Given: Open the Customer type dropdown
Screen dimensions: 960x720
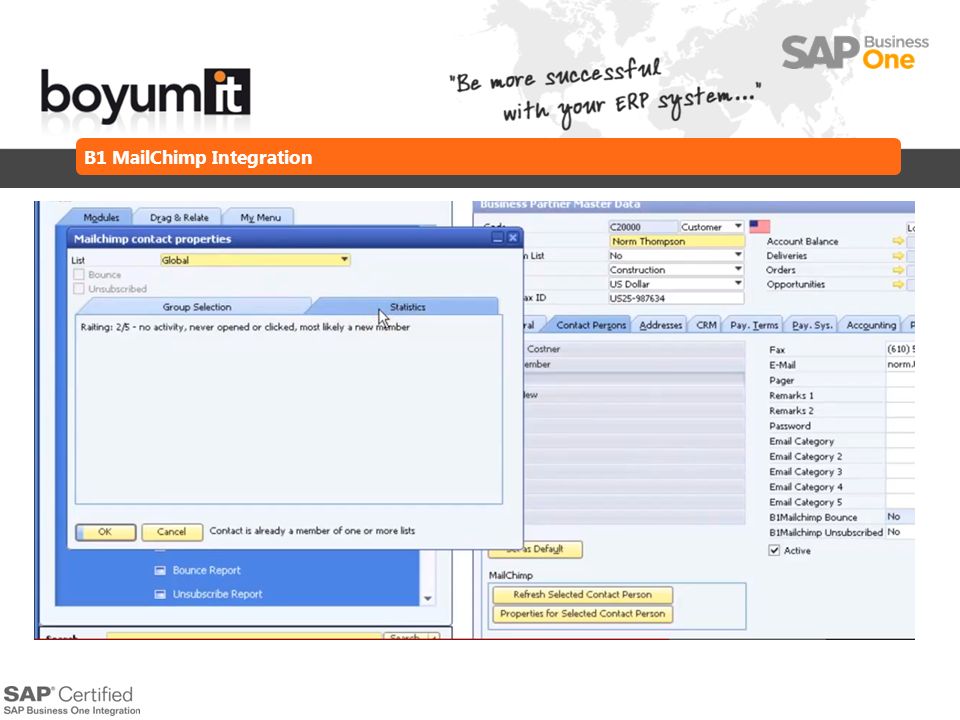Looking at the screenshot, I should coord(738,227).
